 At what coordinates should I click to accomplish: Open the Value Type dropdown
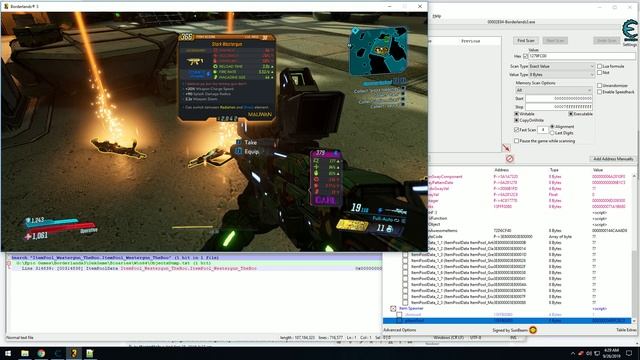pyautogui.click(x=561, y=75)
